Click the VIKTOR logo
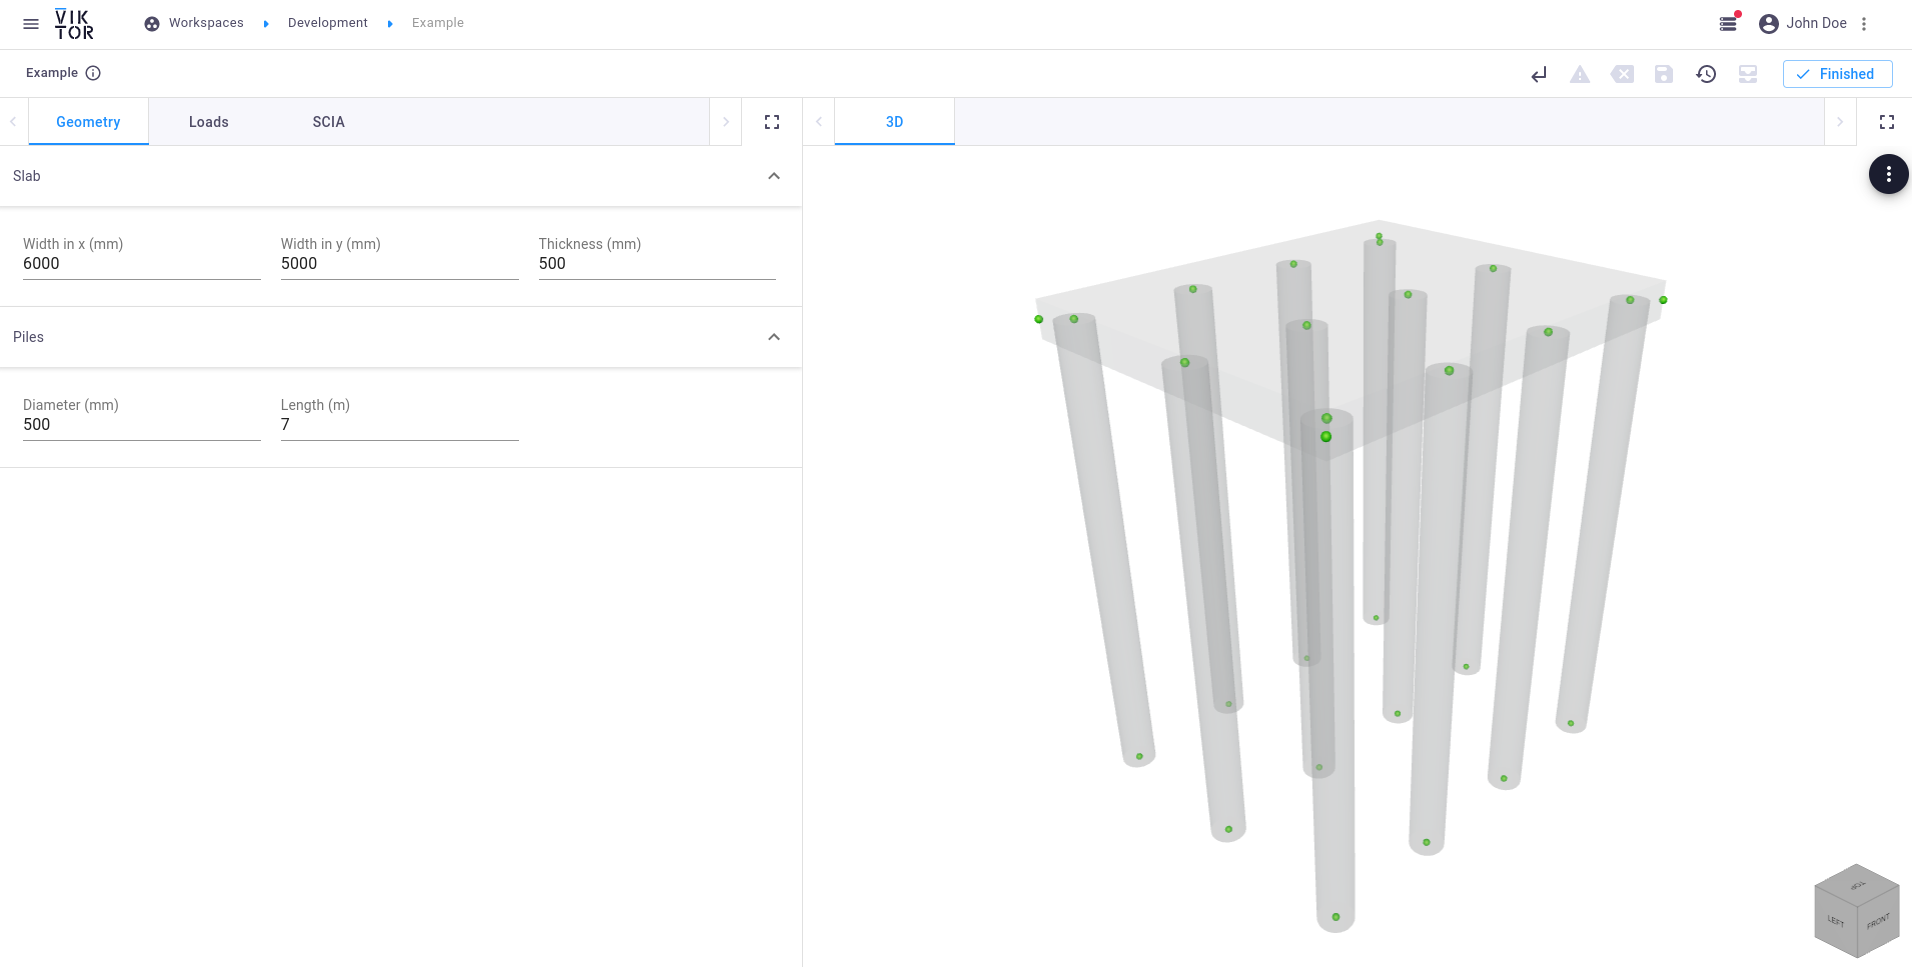The image size is (1912, 967). [x=74, y=24]
